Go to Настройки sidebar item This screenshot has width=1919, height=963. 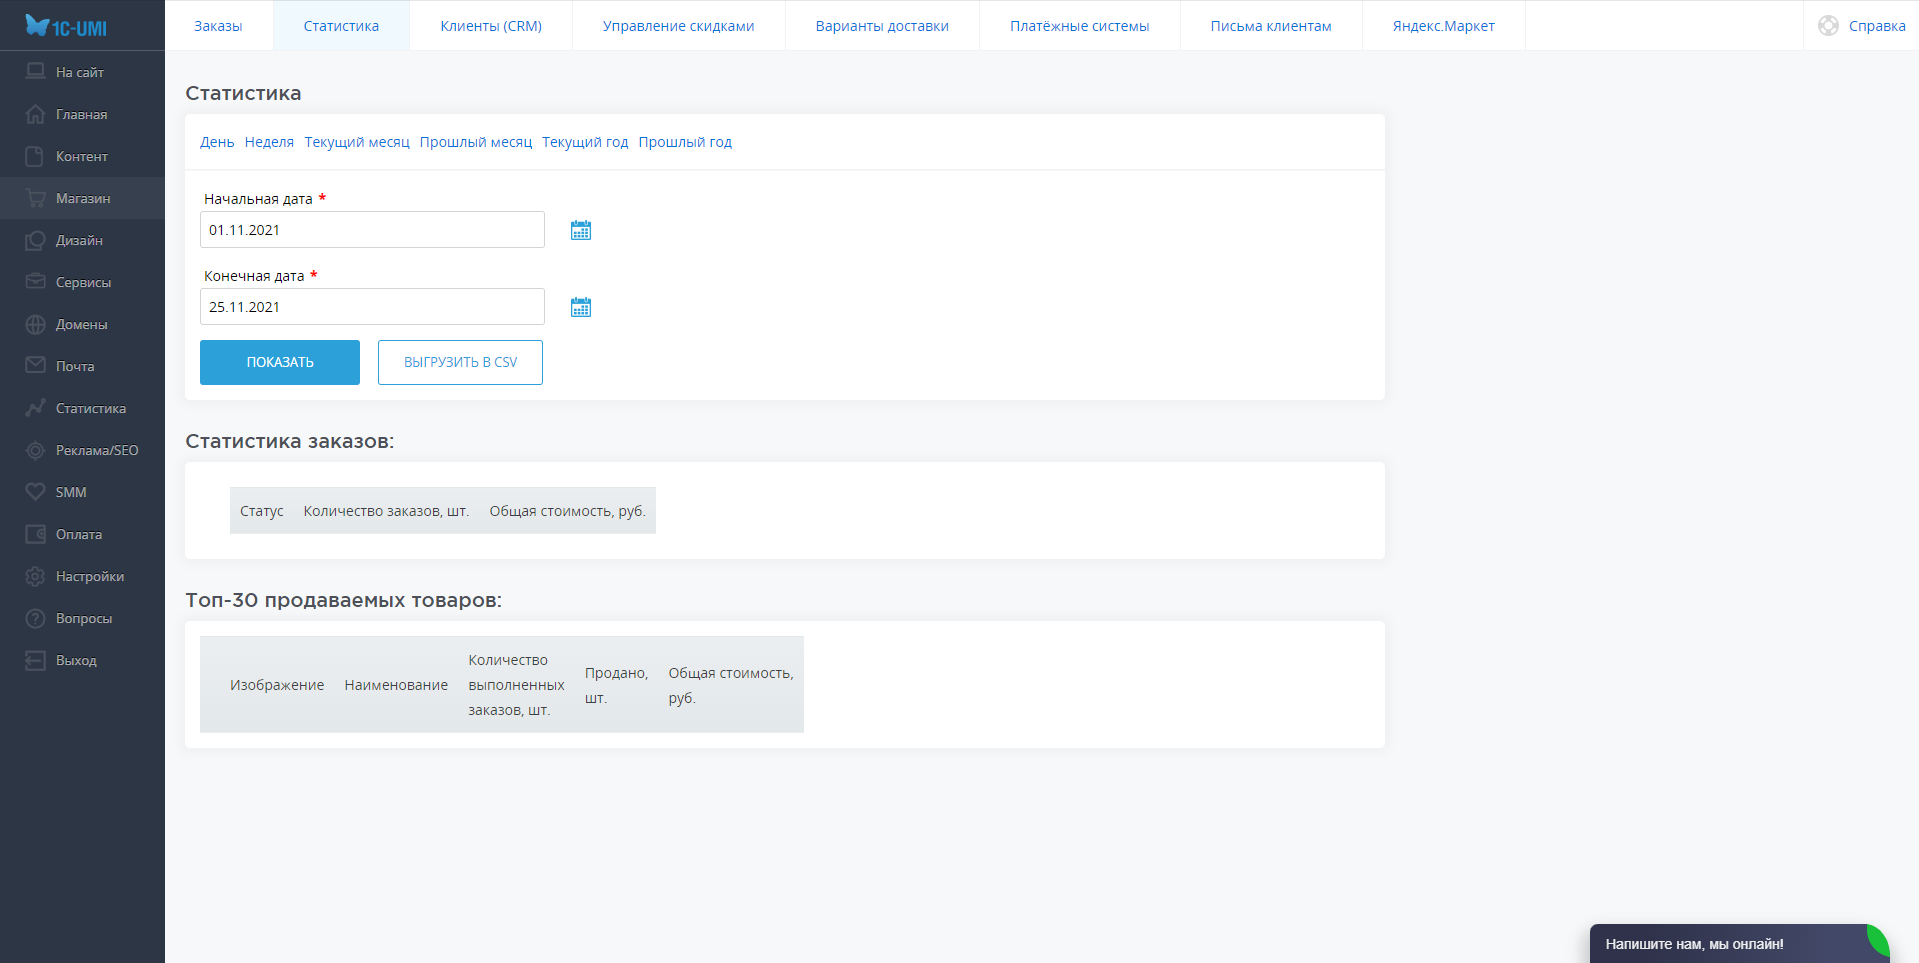click(82, 576)
